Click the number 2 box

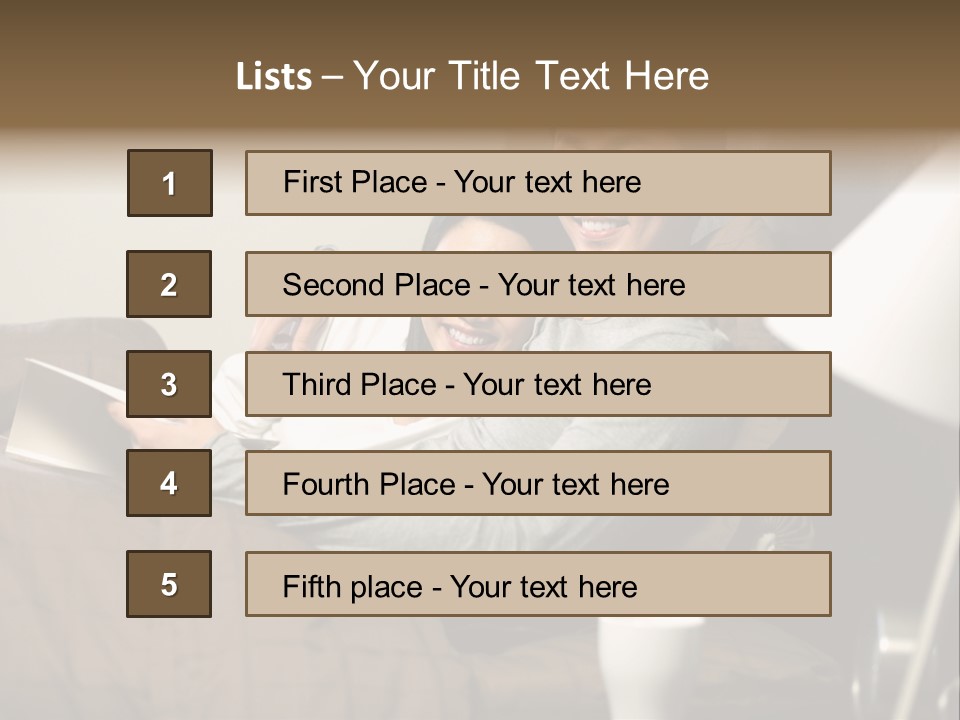[x=169, y=284]
